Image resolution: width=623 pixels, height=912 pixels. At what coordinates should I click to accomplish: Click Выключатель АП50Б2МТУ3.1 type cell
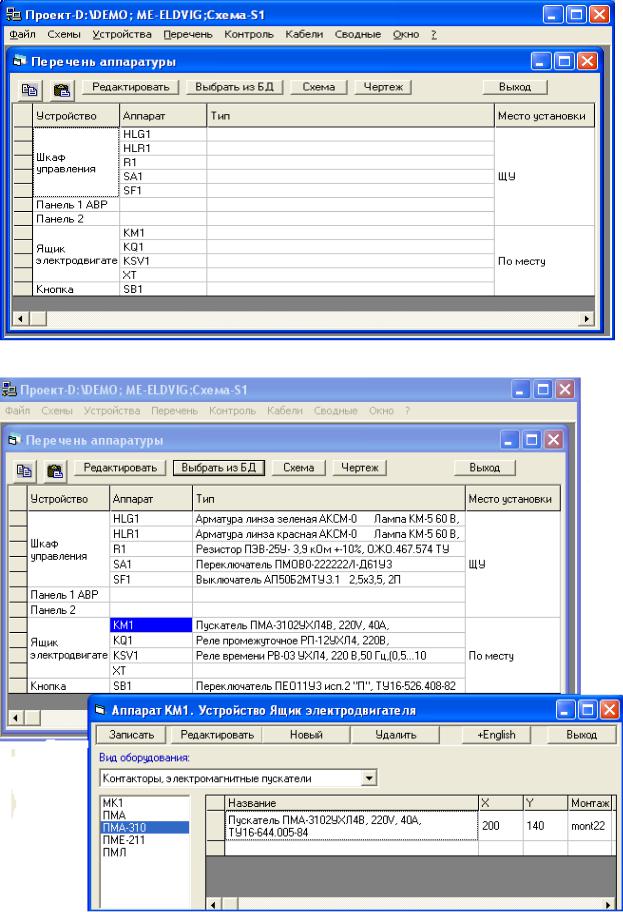pyautogui.click(x=328, y=579)
